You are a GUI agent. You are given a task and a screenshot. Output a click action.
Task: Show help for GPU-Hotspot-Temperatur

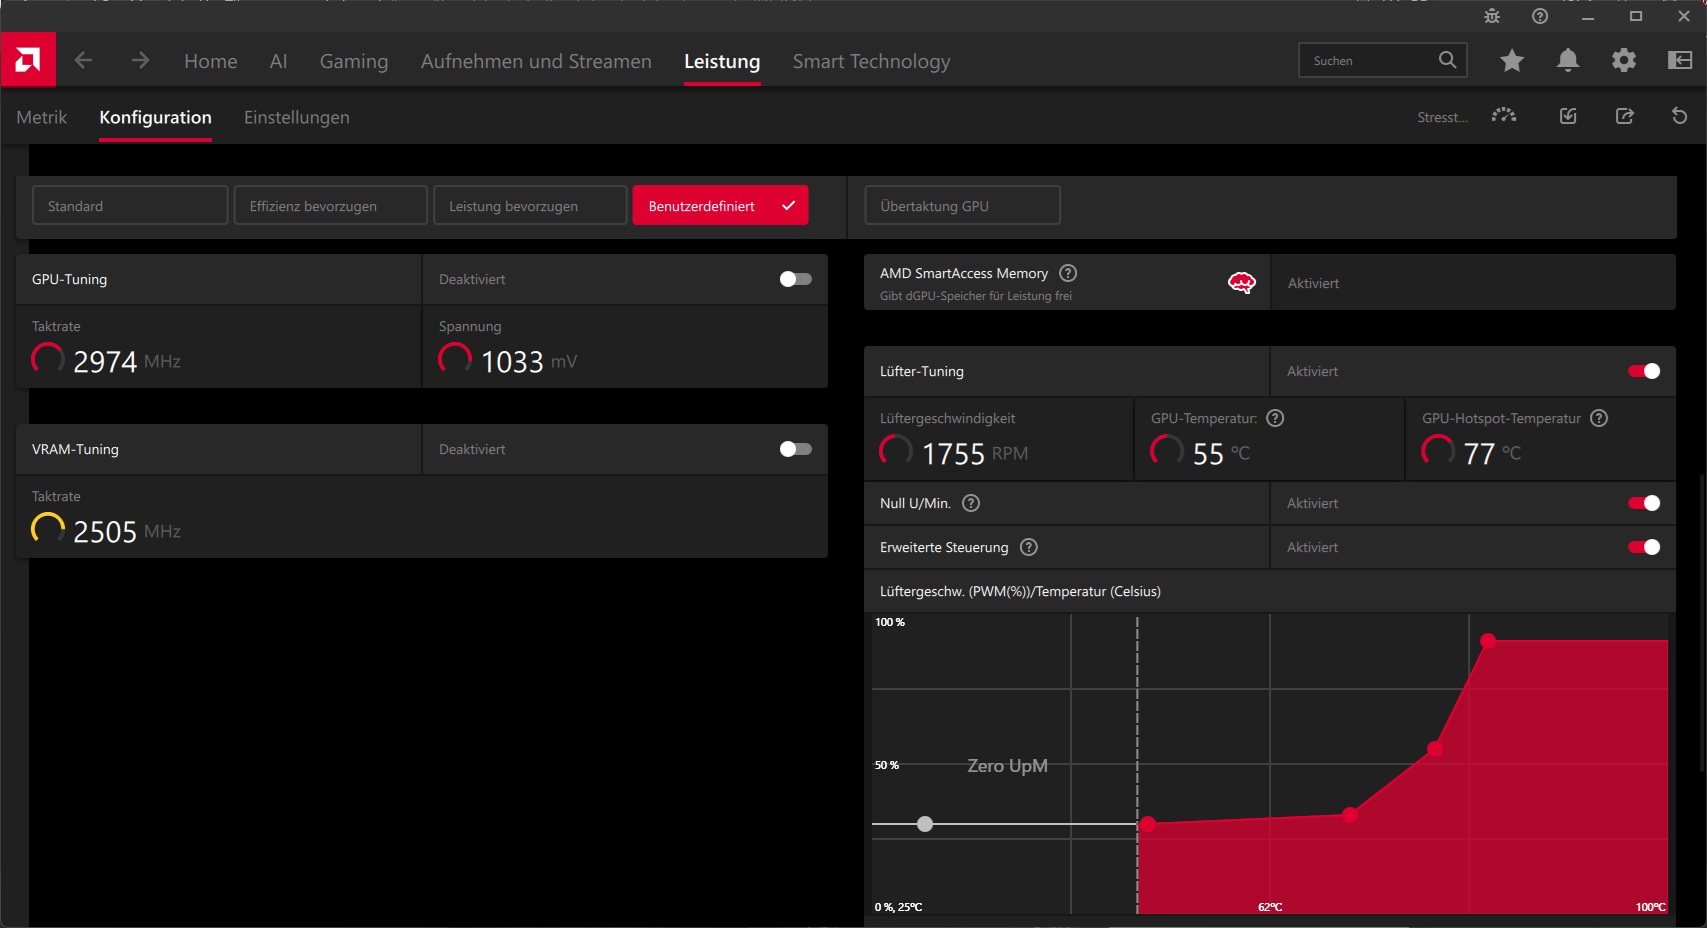(x=1599, y=418)
